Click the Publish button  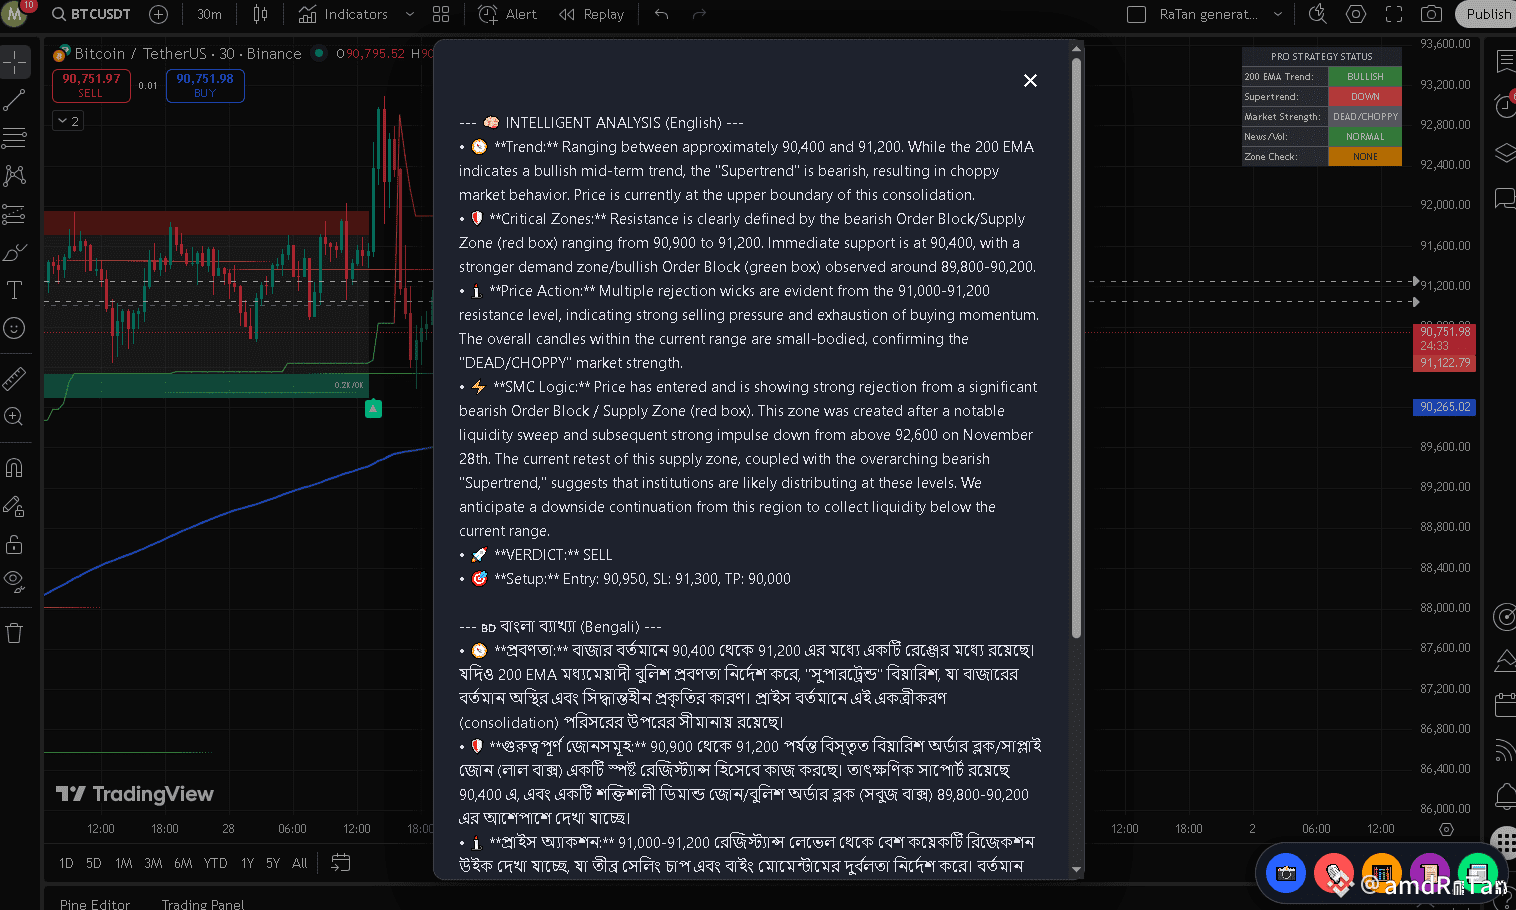(1488, 14)
